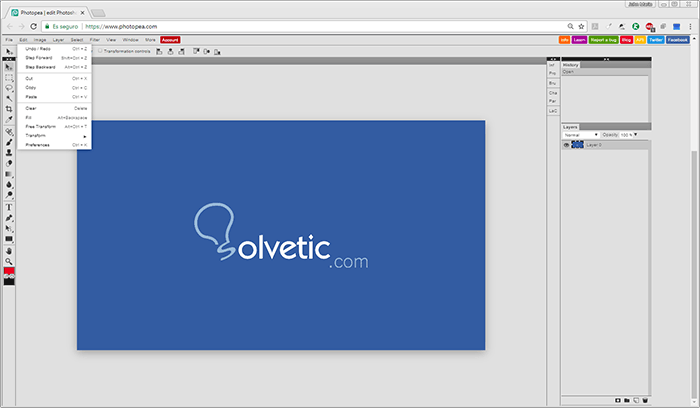Open the Opacity value dropdown arrow
This screenshot has height=408, width=700.
coord(636,135)
